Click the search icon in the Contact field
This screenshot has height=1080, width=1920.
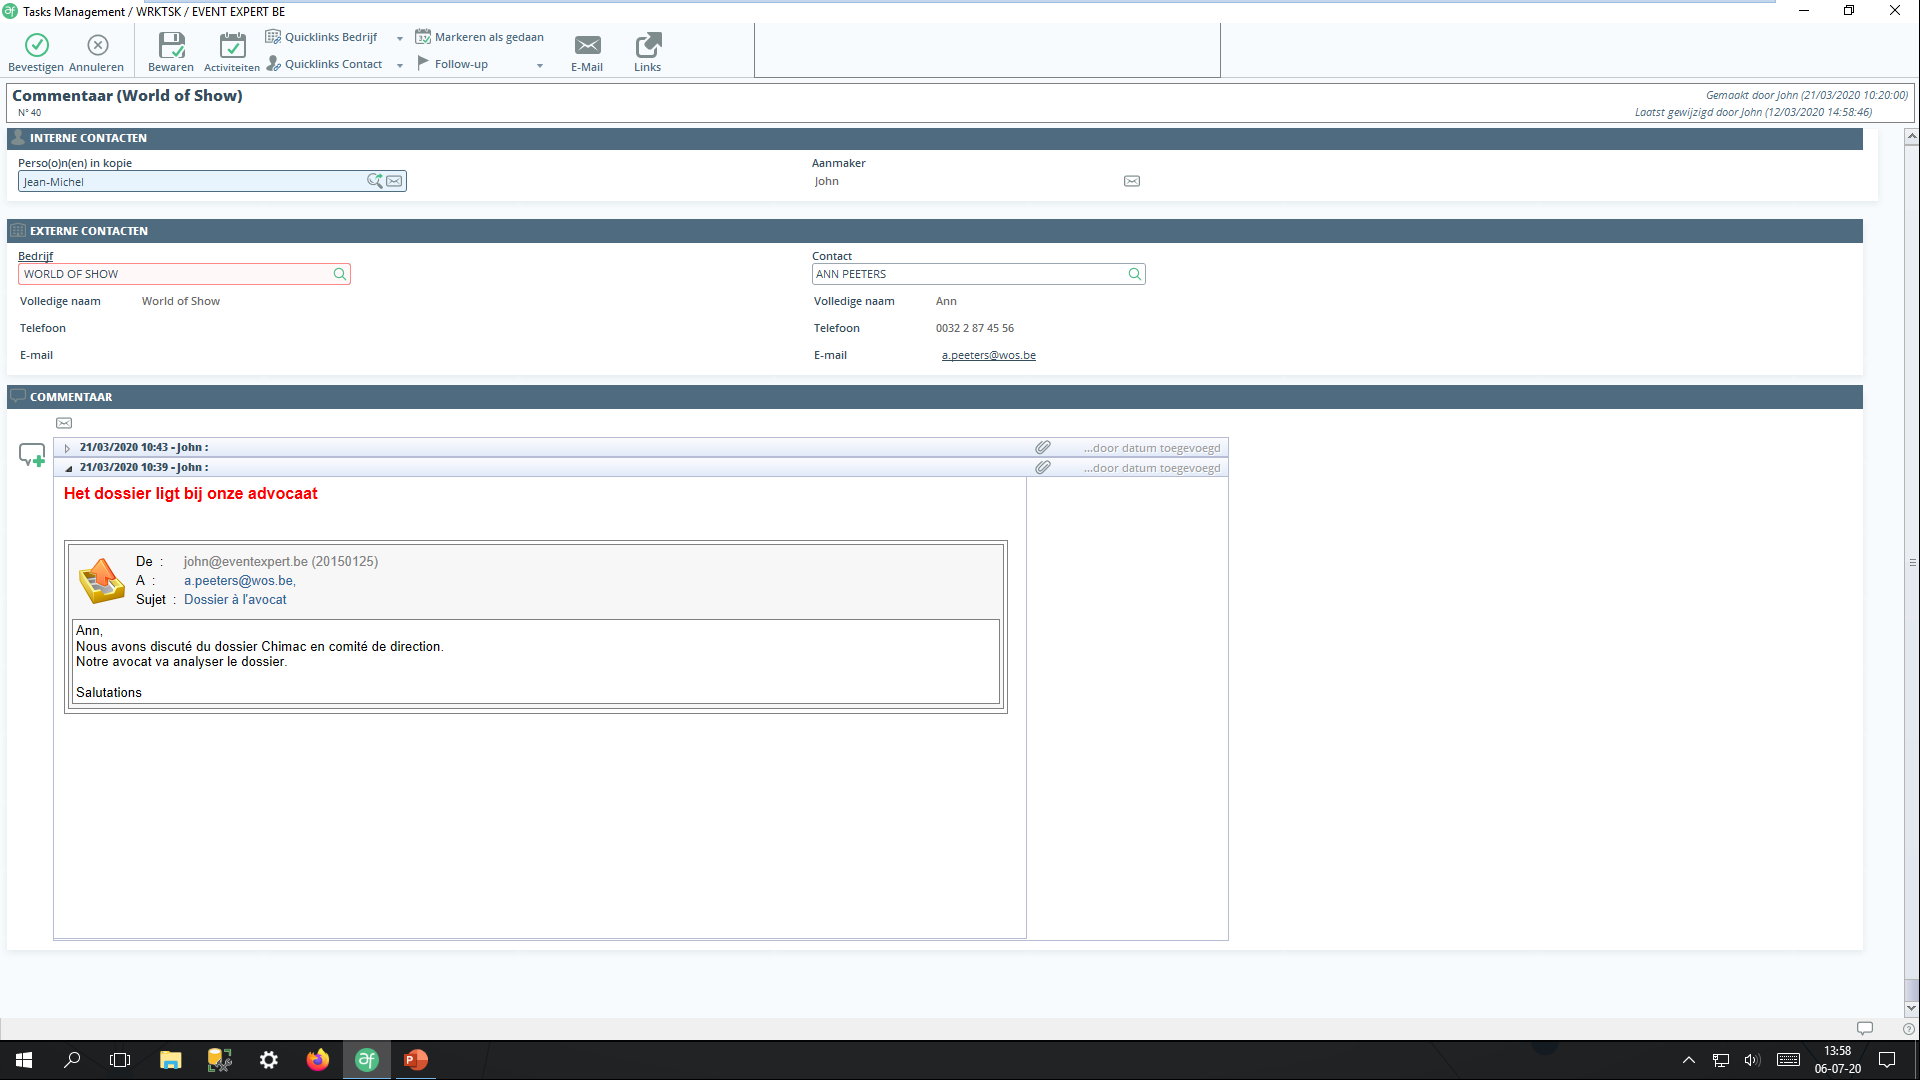tap(1134, 274)
